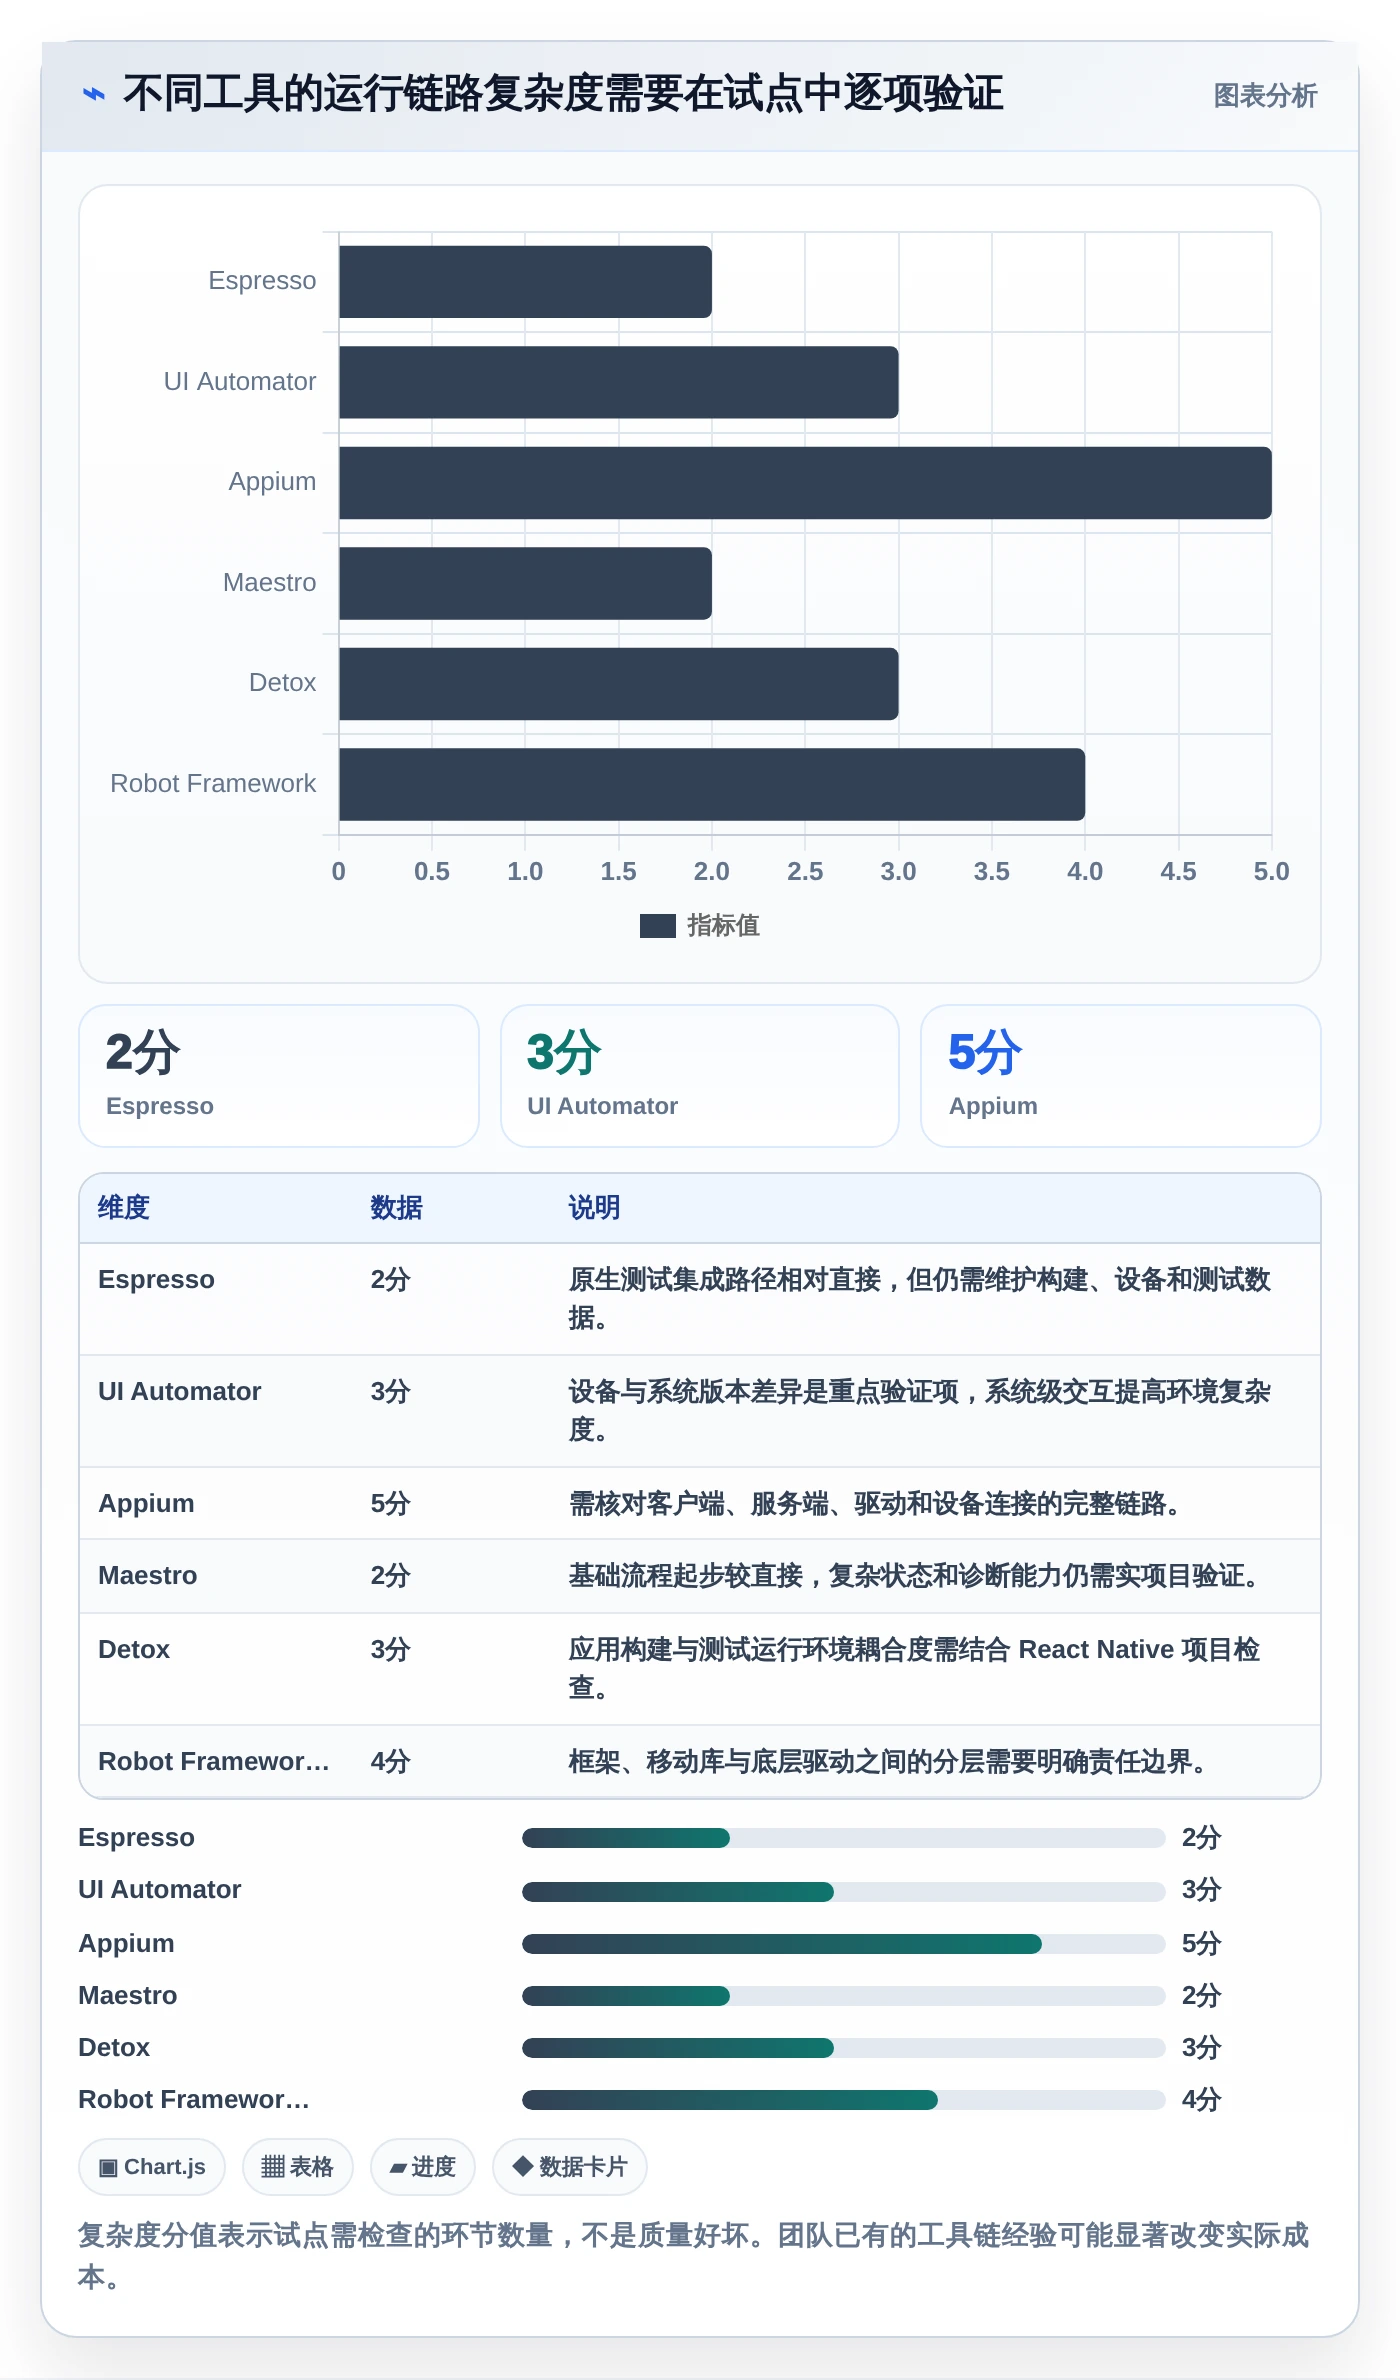Select the 进度 tag chip

(x=423, y=2167)
